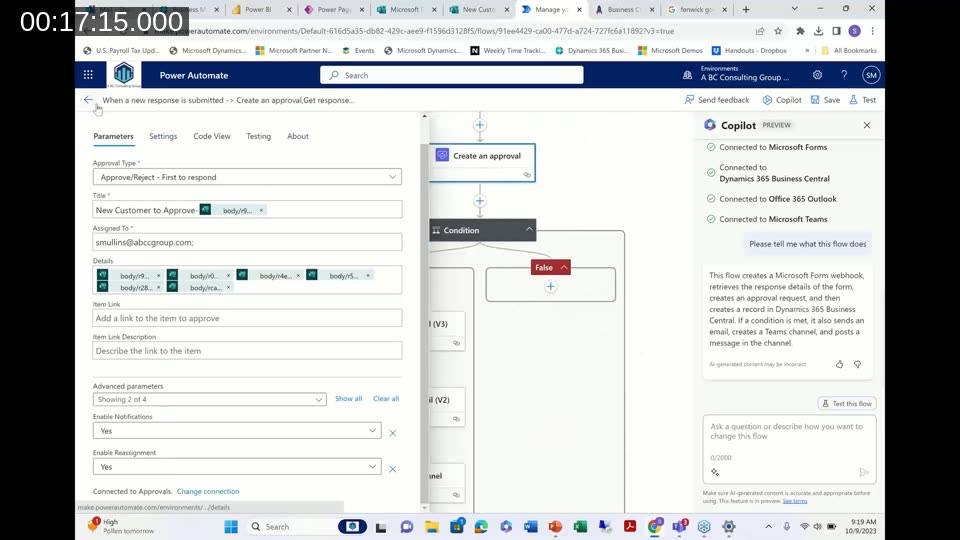Open the Enable Notifications dropdown
This screenshot has height=540, width=960.
pos(237,430)
